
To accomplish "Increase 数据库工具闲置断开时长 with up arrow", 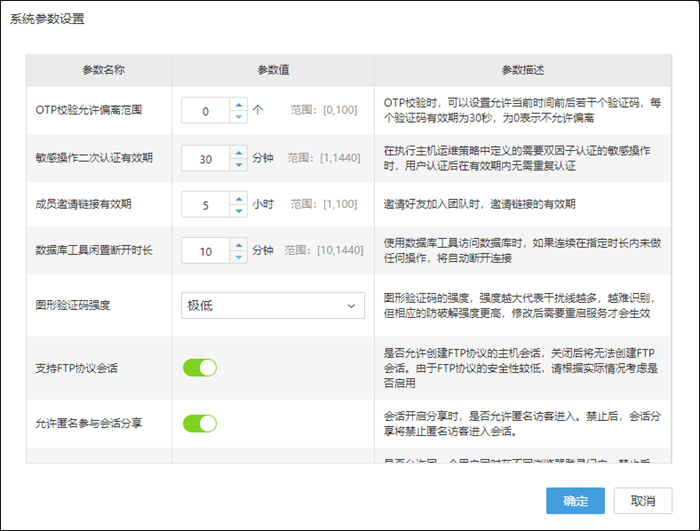I will pos(238,245).
